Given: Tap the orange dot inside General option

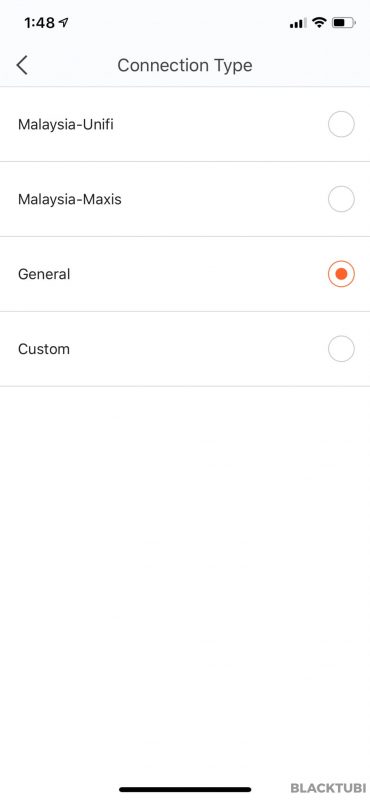Looking at the screenshot, I should 341,274.
